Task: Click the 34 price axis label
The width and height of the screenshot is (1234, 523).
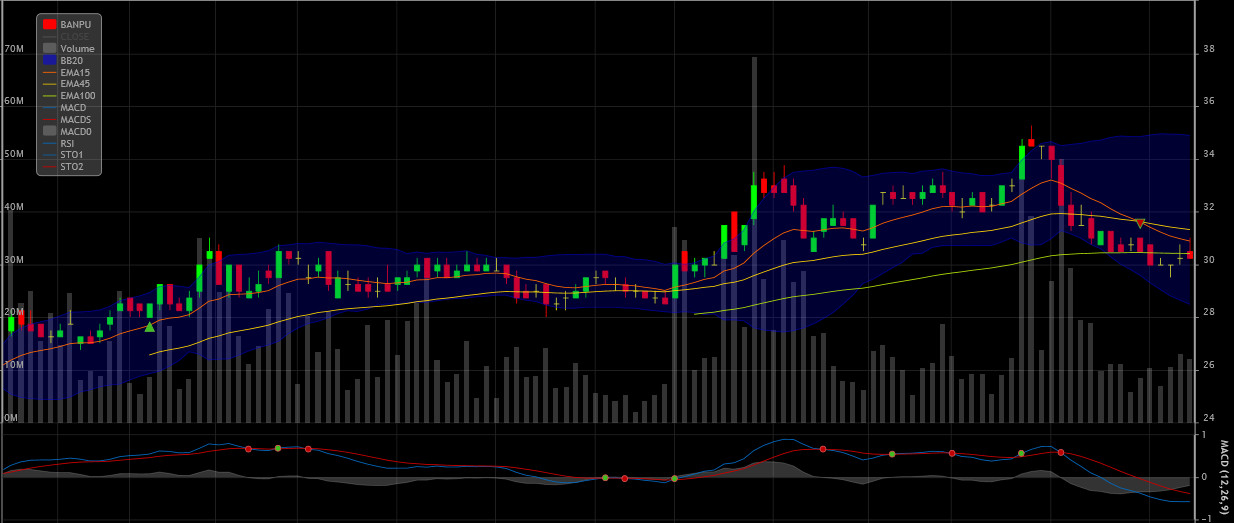Action: click(1208, 155)
